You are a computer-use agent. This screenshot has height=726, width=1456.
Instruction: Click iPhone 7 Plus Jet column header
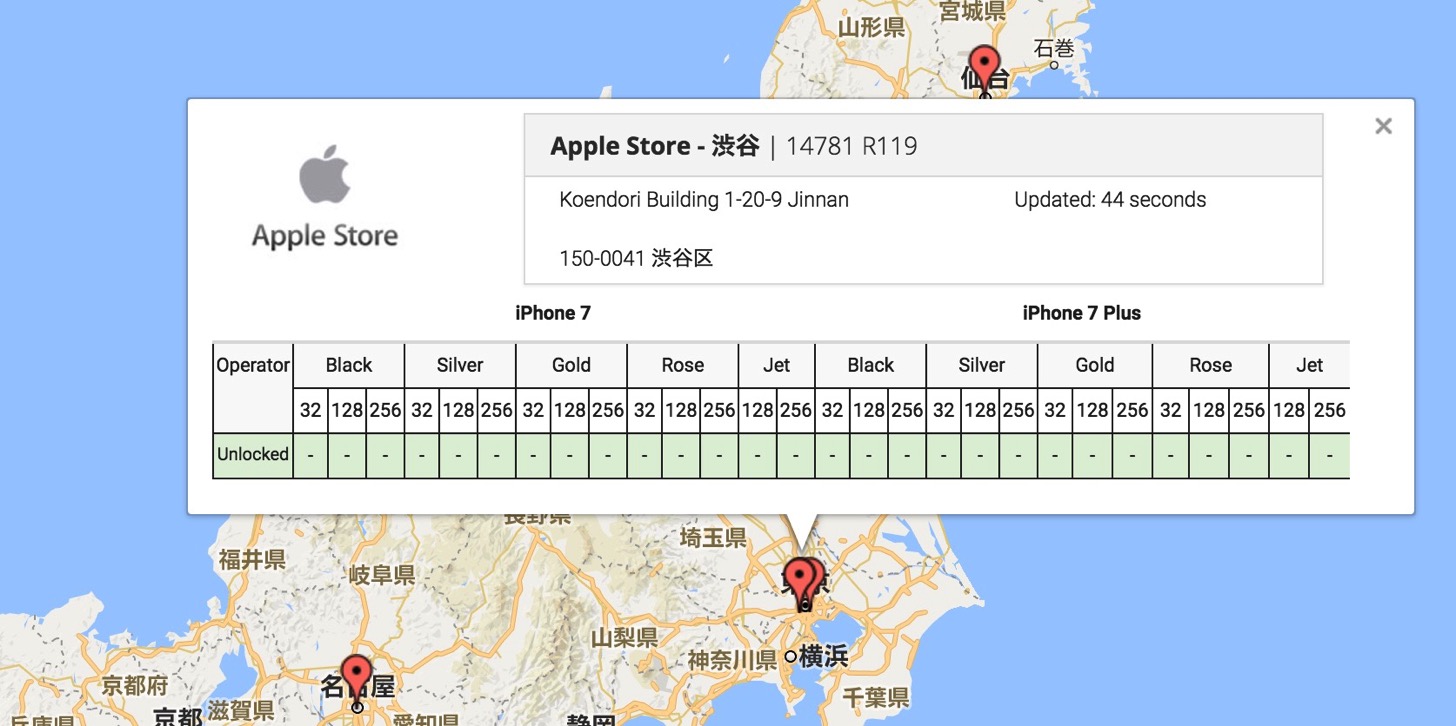click(1310, 365)
